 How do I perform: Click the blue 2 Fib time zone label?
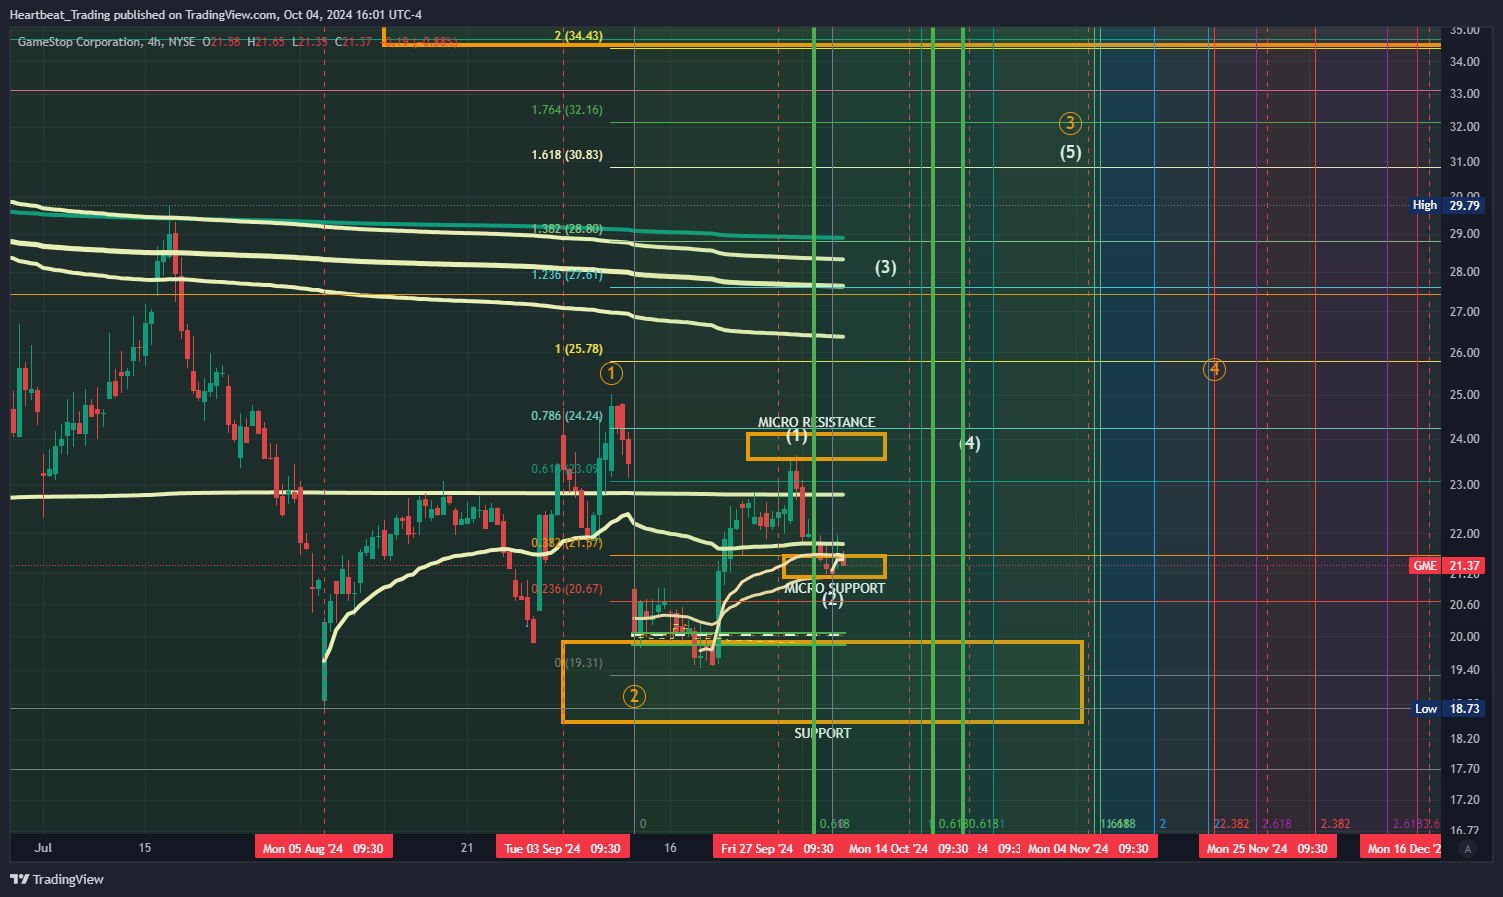pyautogui.click(x=1163, y=824)
